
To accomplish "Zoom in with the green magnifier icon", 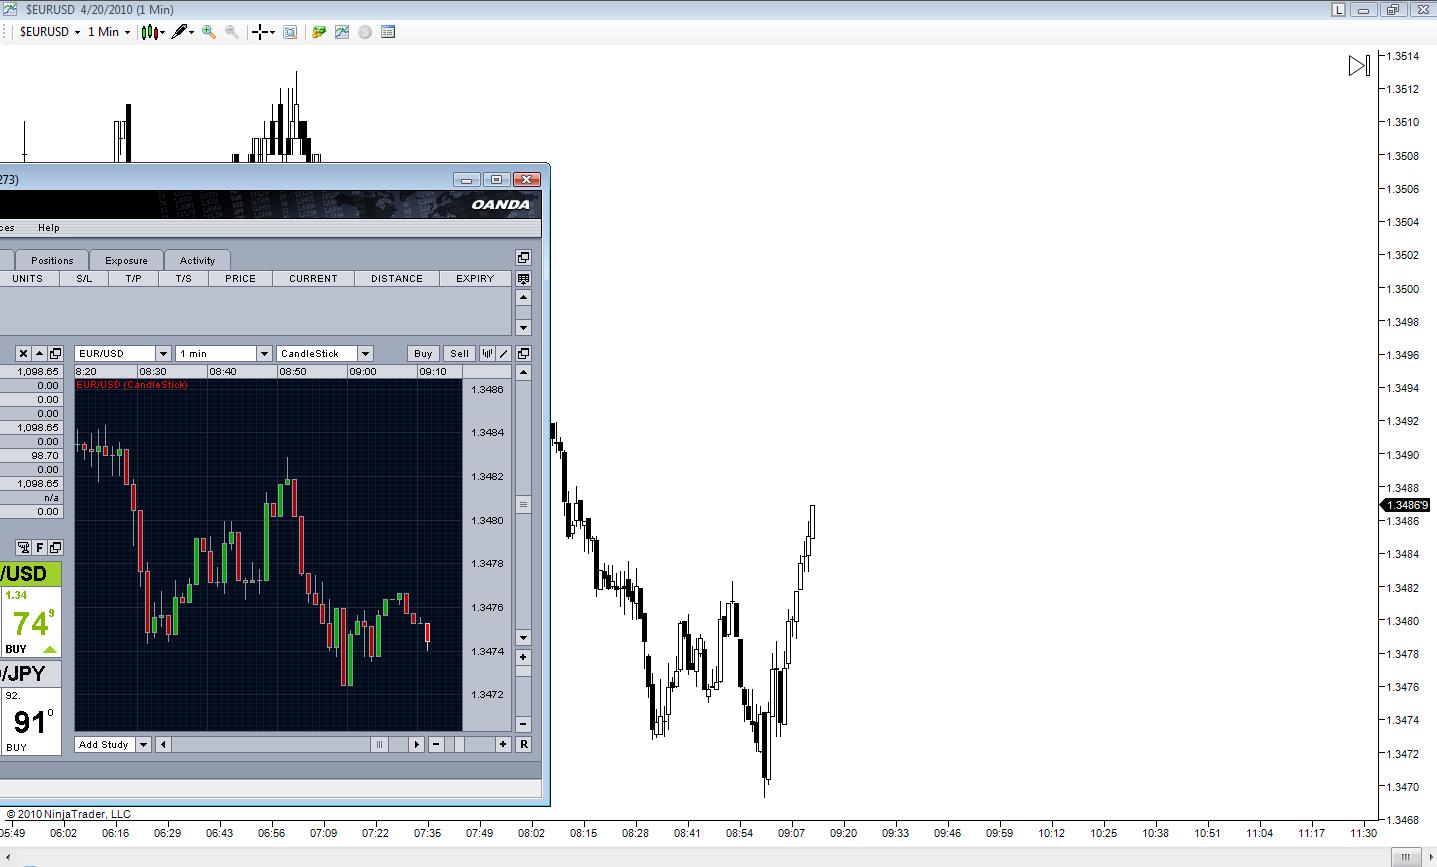I will click(209, 32).
